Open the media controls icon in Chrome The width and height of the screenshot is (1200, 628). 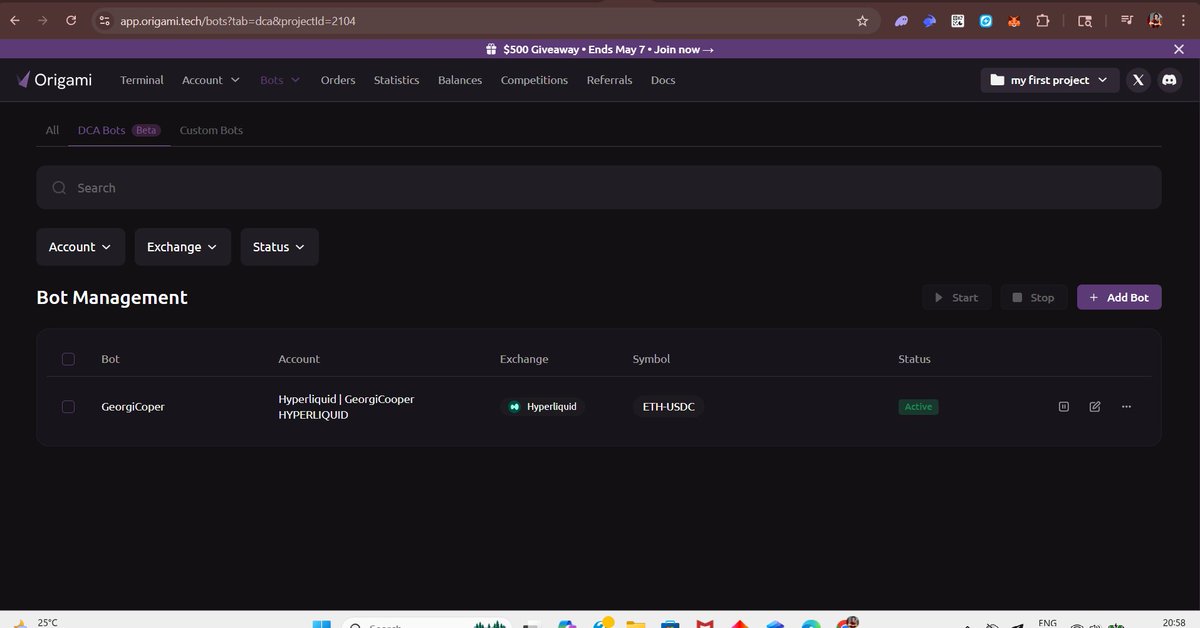(1127, 20)
